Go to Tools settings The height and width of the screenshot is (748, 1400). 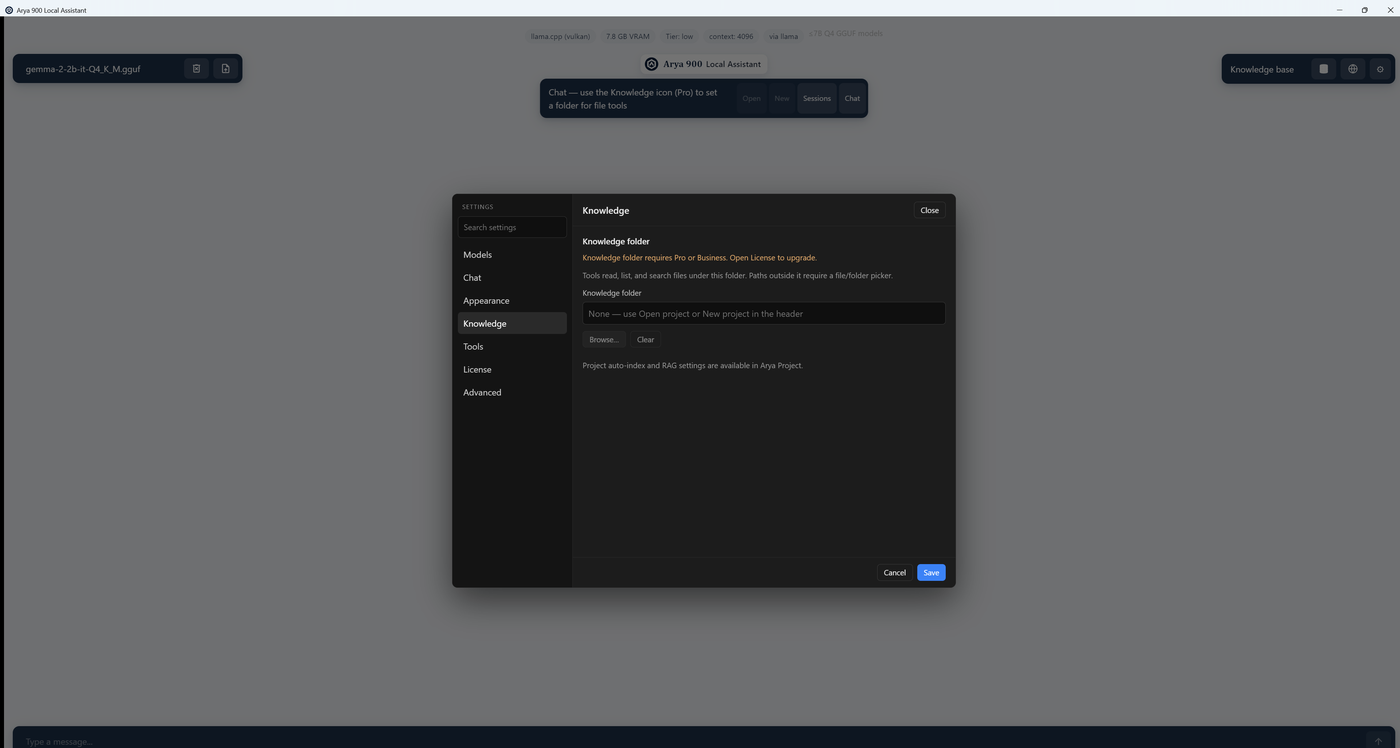[512, 347]
